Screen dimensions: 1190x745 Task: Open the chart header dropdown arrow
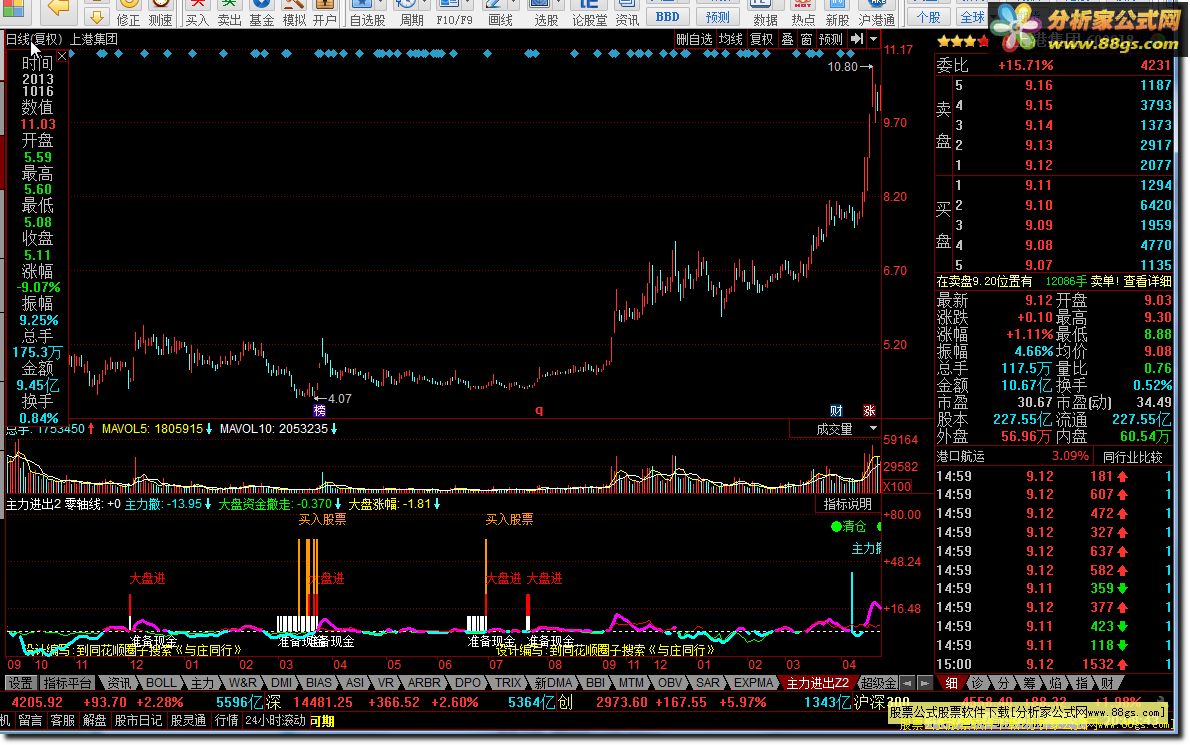click(874, 39)
